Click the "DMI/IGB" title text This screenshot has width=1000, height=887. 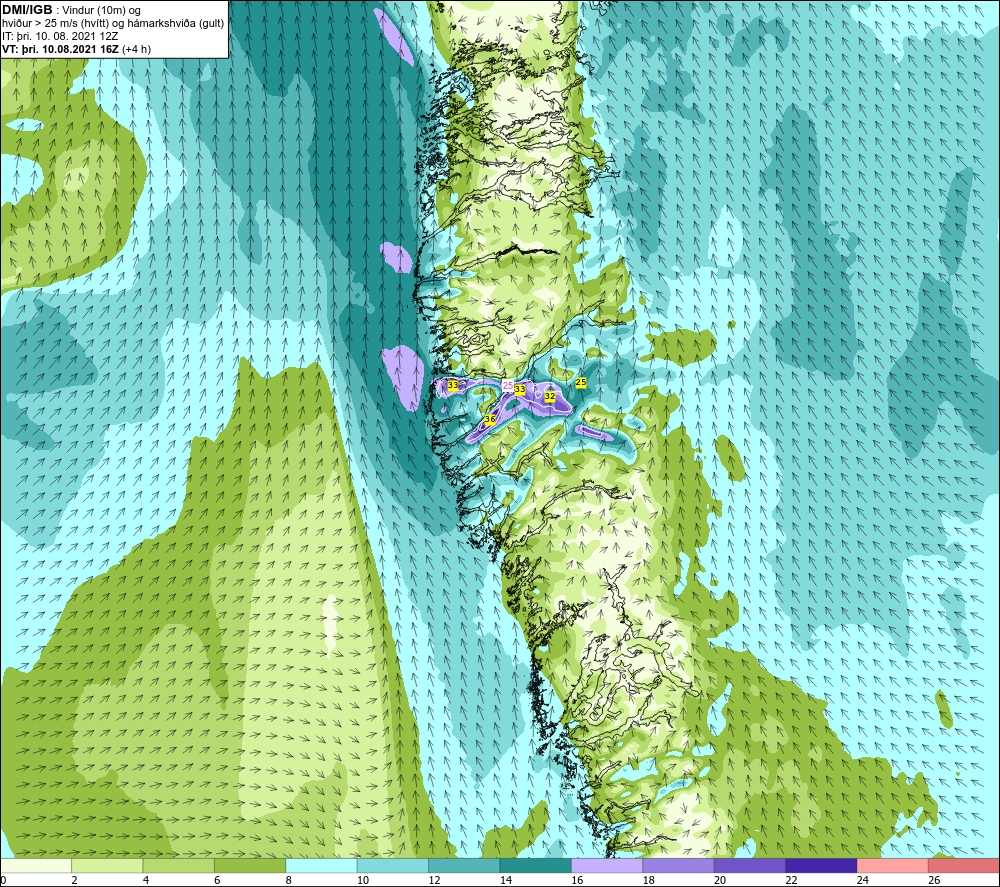tap(27, 10)
